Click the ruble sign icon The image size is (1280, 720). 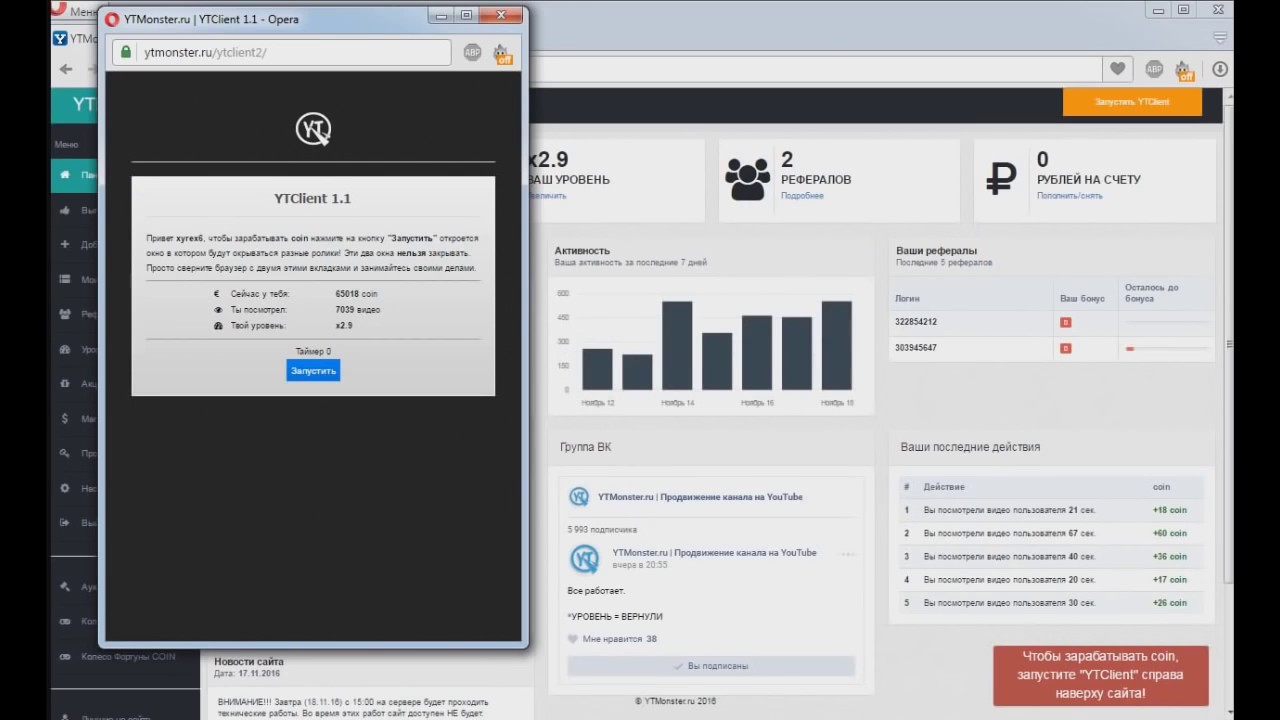tap(1001, 179)
